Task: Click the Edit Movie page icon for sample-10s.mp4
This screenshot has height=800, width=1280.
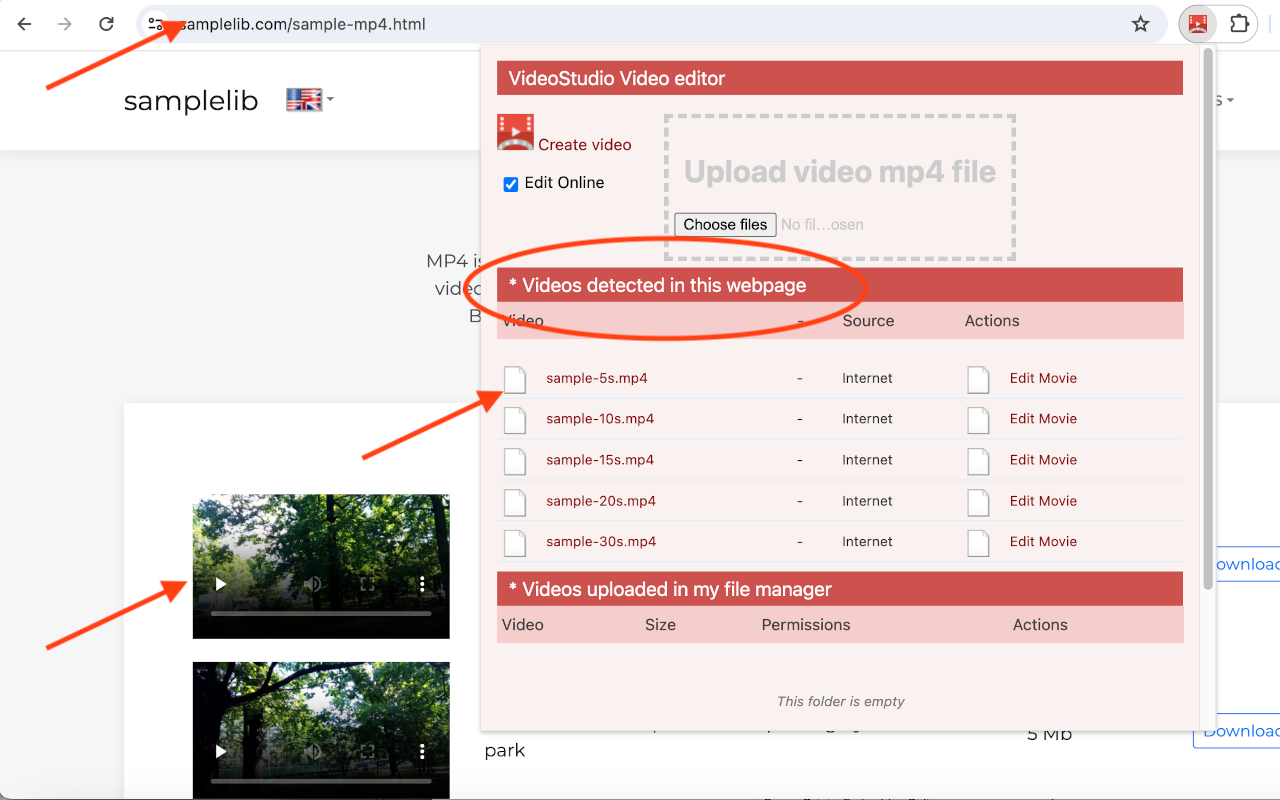Action: 978,420
